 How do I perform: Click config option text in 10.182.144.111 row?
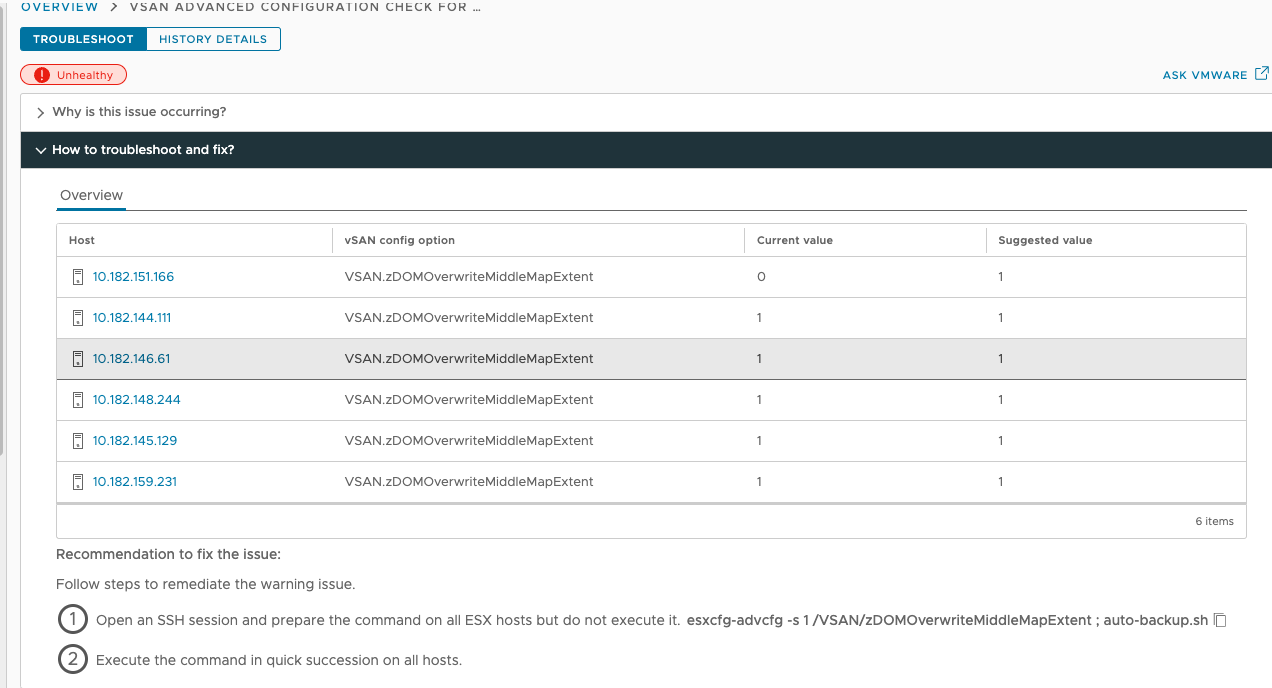click(469, 318)
